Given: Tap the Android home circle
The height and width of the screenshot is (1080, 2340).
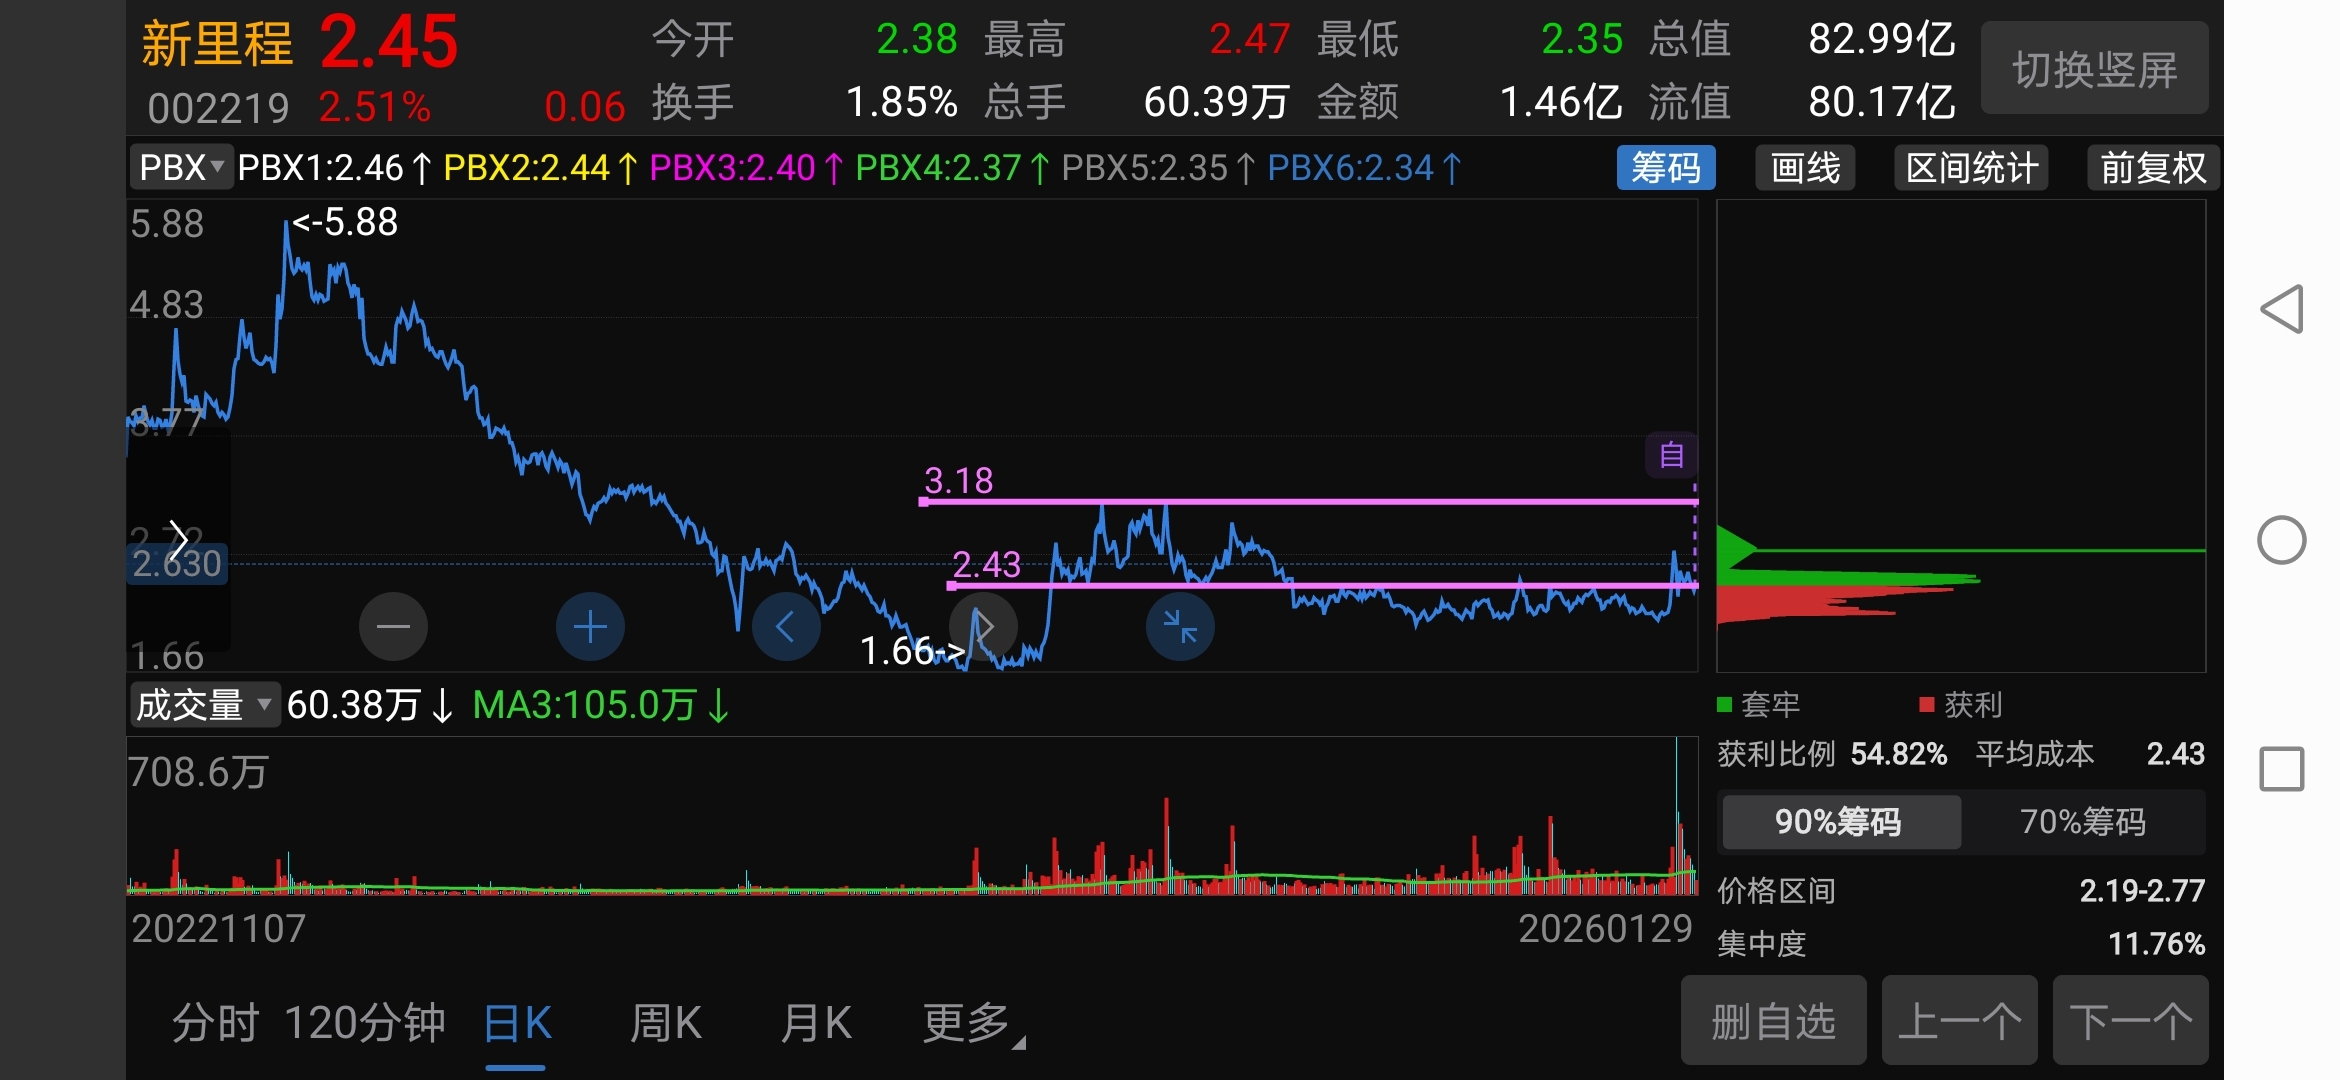Looking at the screenshot, I should coord(2282,540).
